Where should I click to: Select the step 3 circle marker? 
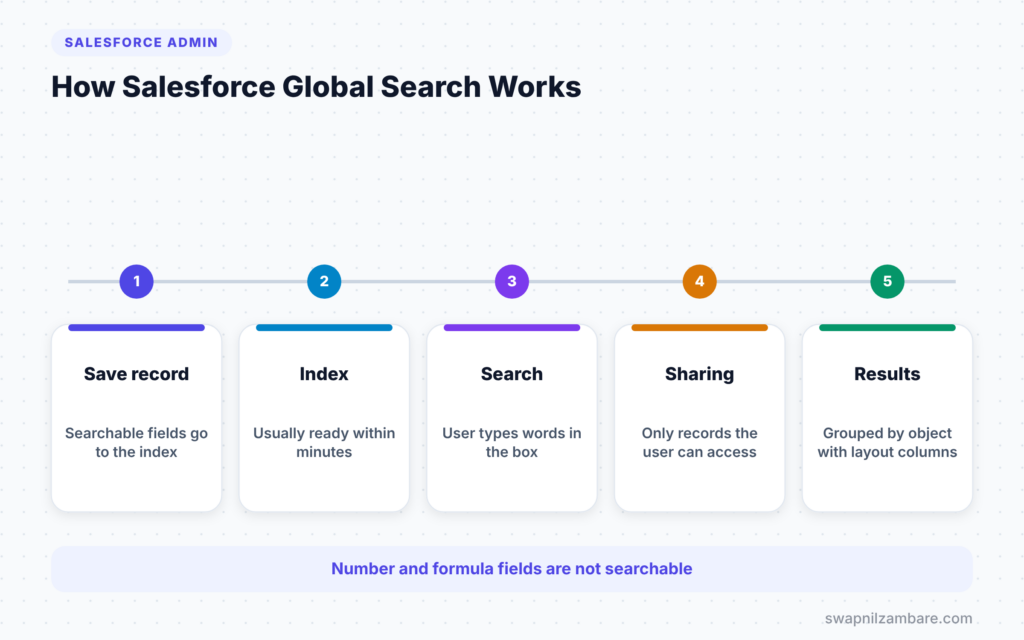click(x=512, y=281)
